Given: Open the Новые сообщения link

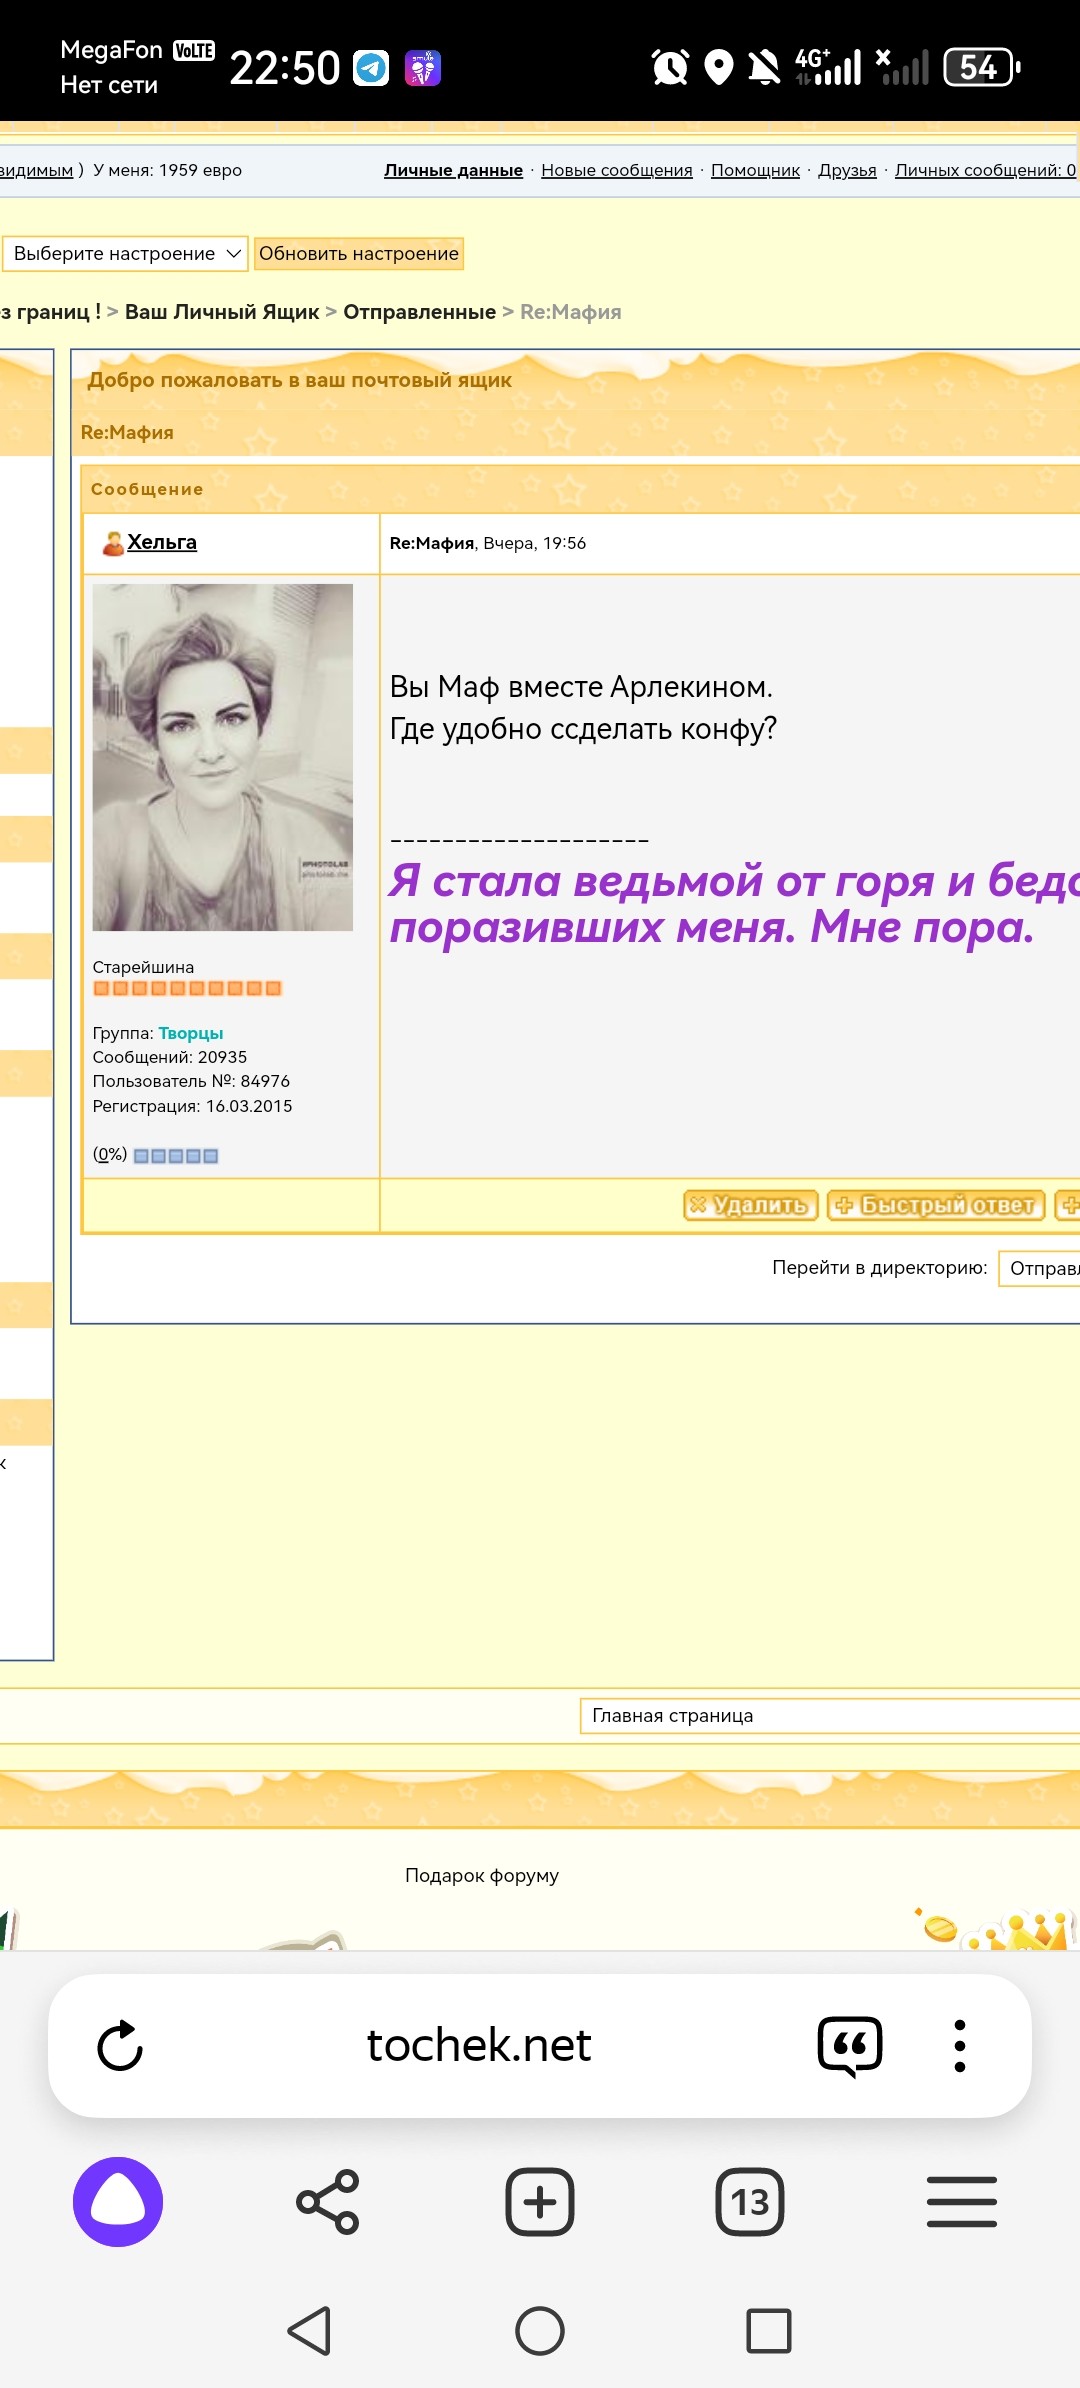Looking at the screenshot, I should [x=617, y=170].
